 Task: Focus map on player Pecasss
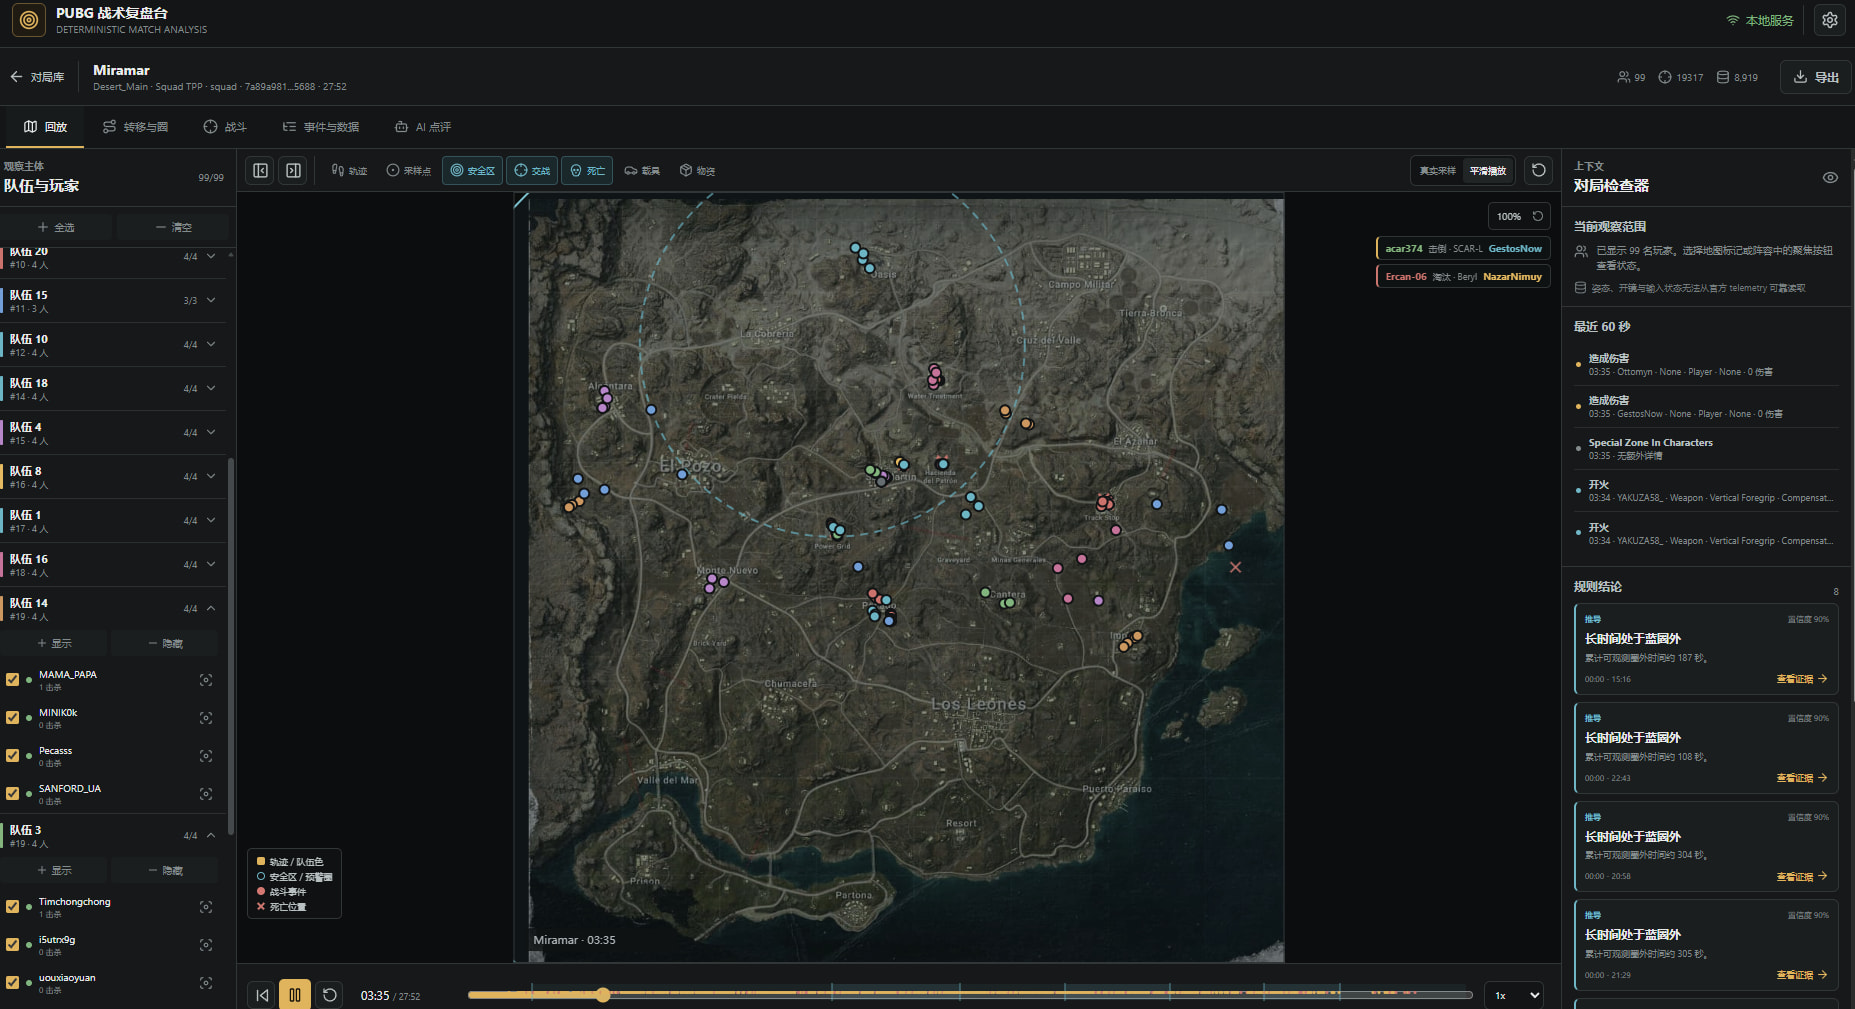(206, 756)
